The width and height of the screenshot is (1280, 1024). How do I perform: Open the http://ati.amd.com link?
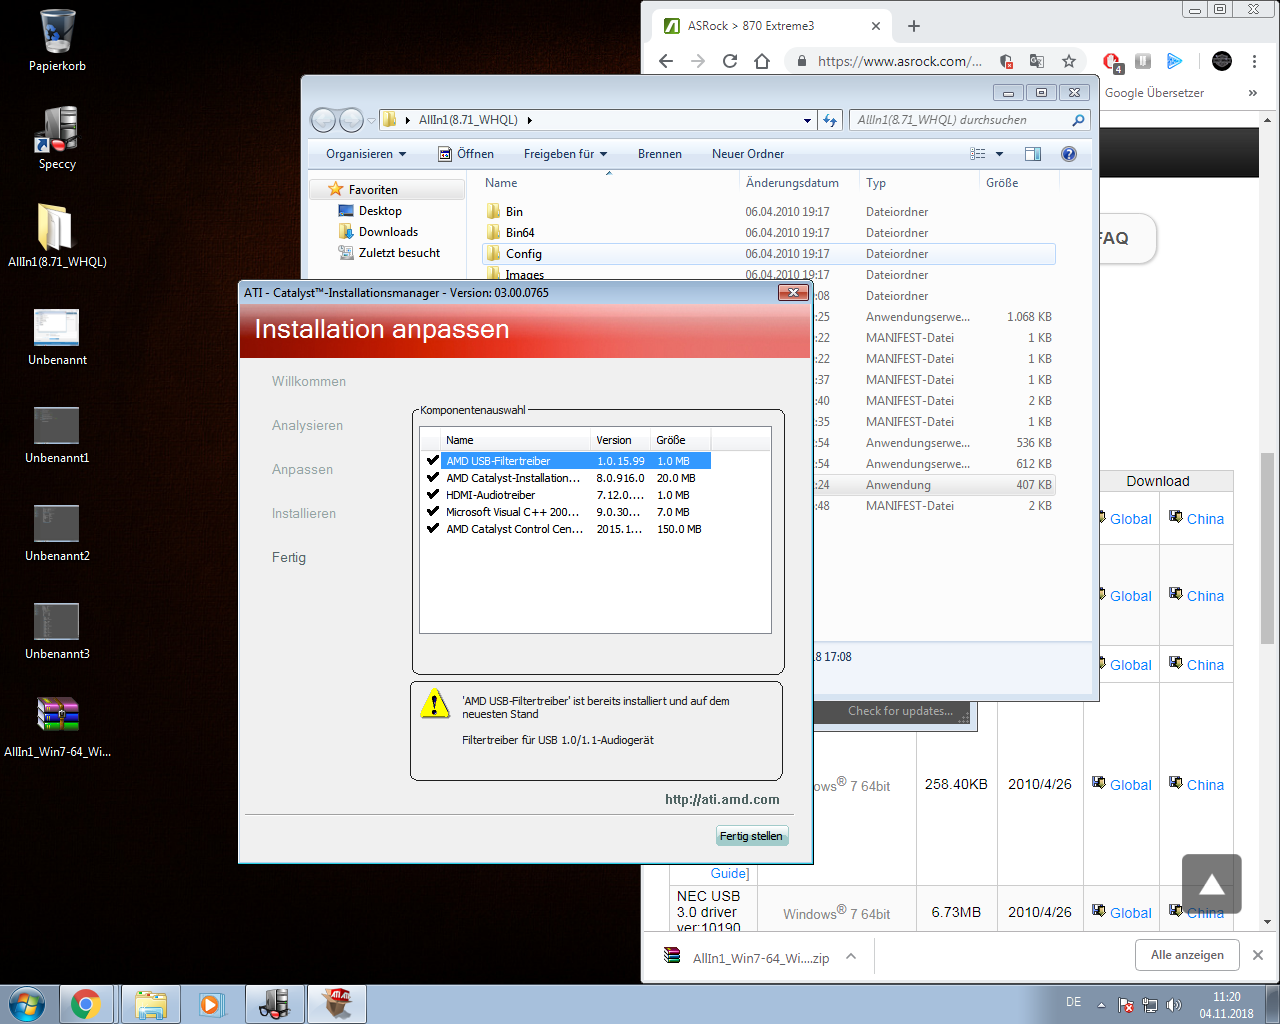722,799
